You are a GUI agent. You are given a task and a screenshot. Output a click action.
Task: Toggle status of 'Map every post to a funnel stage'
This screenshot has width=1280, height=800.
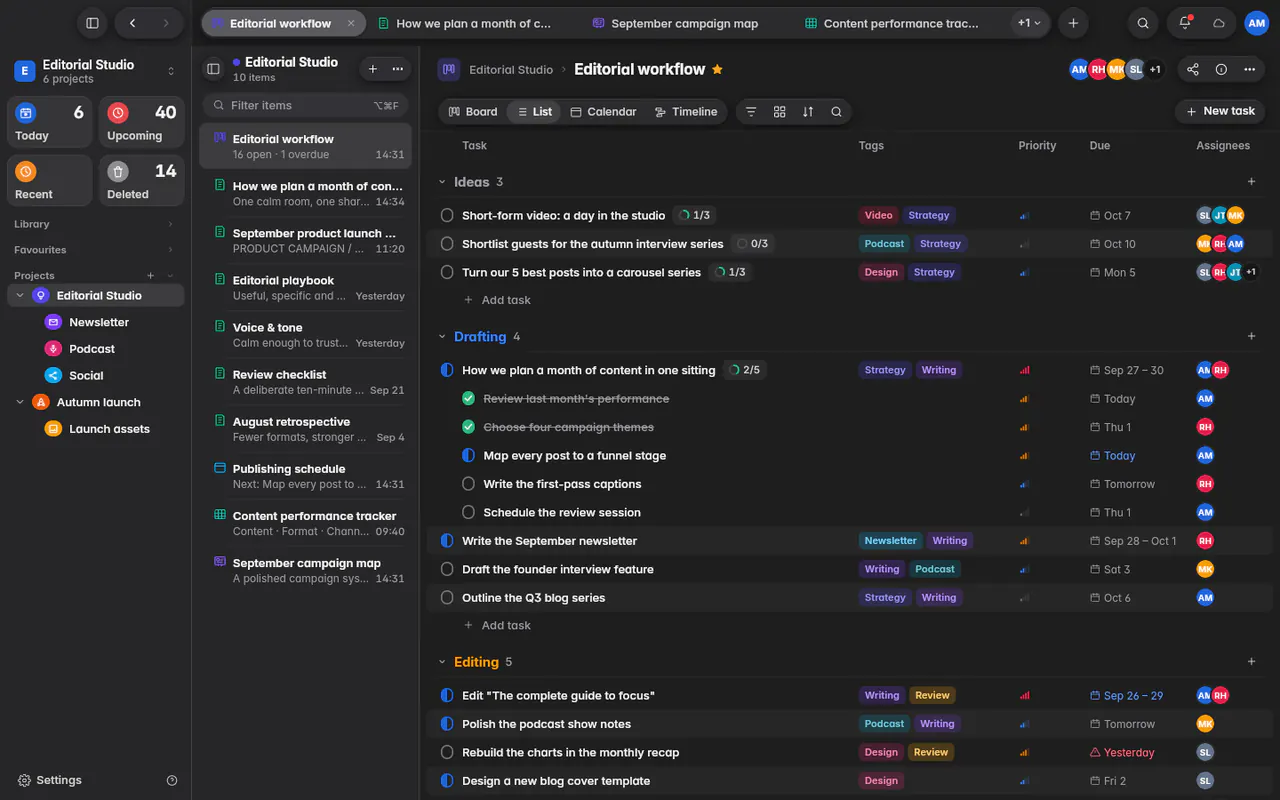coord(468,455)
